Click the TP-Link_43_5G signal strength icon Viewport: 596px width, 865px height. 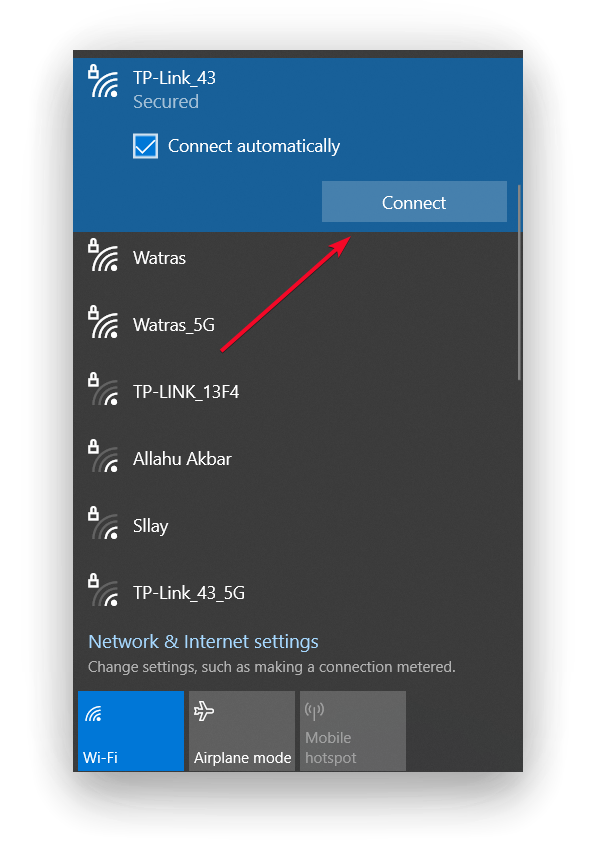(103, 590)
